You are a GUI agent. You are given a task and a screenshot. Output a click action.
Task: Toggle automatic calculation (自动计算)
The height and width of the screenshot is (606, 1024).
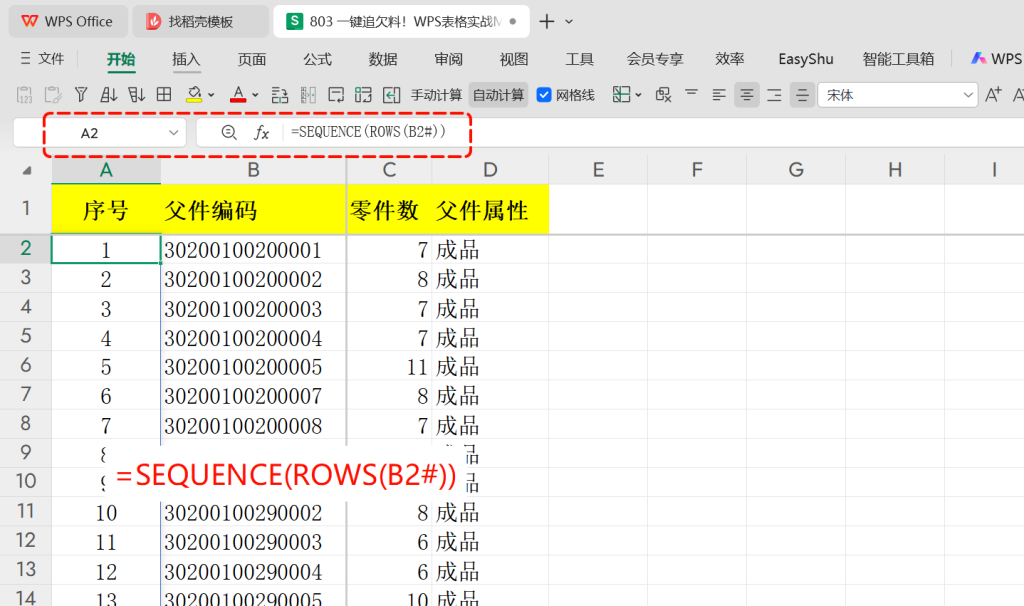[x=498, y=95]
